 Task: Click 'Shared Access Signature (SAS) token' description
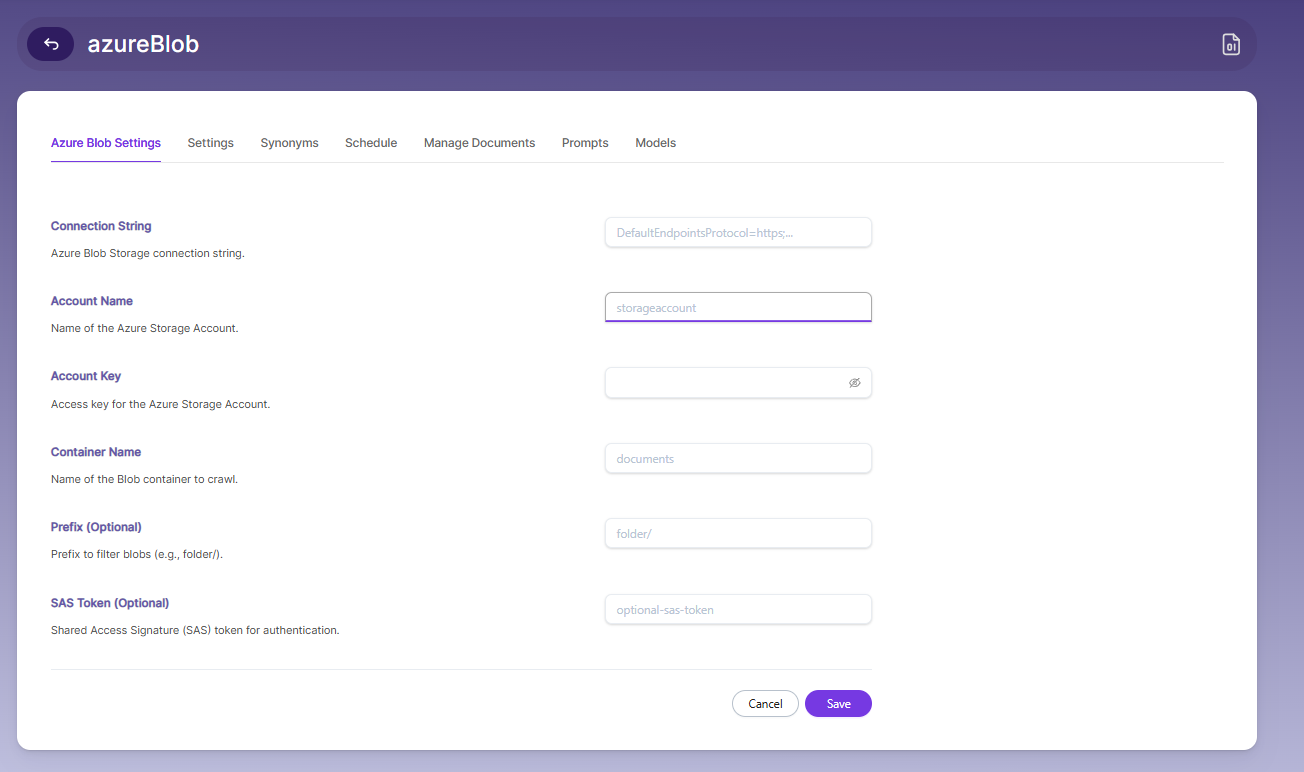pos(195,630)
